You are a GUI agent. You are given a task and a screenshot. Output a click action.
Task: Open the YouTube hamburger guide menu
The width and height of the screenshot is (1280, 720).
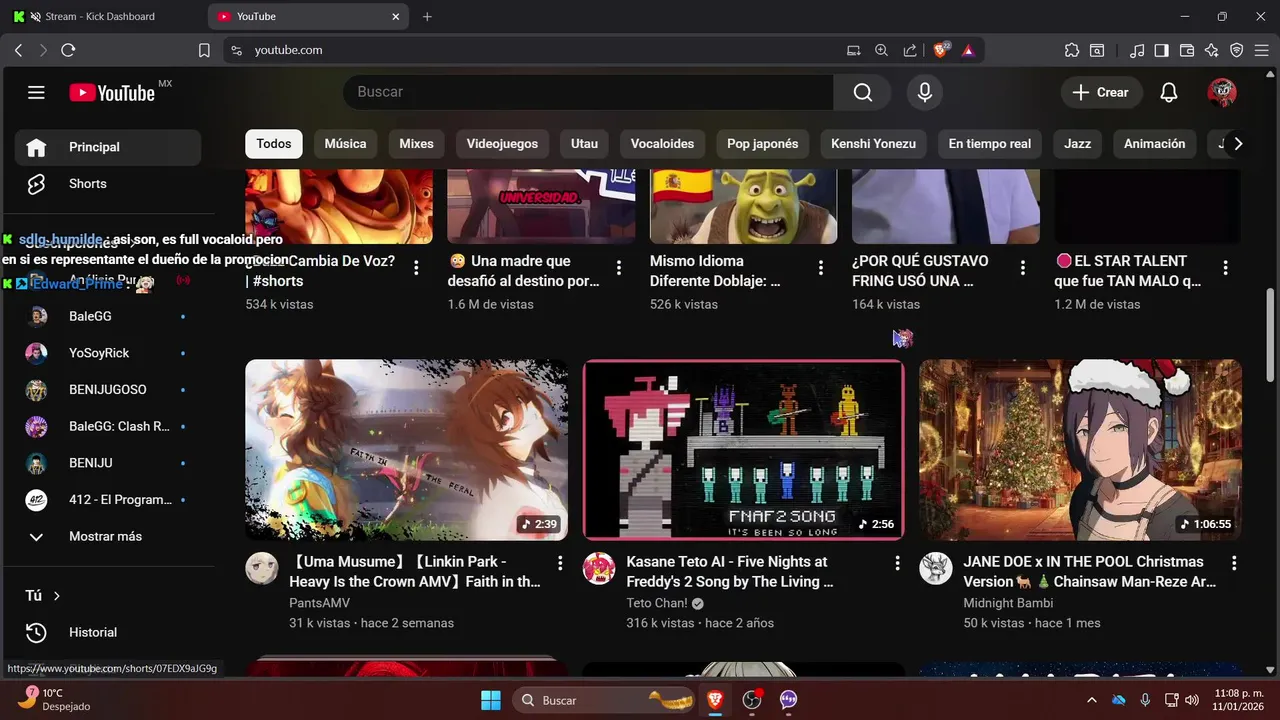click(36, 93)
